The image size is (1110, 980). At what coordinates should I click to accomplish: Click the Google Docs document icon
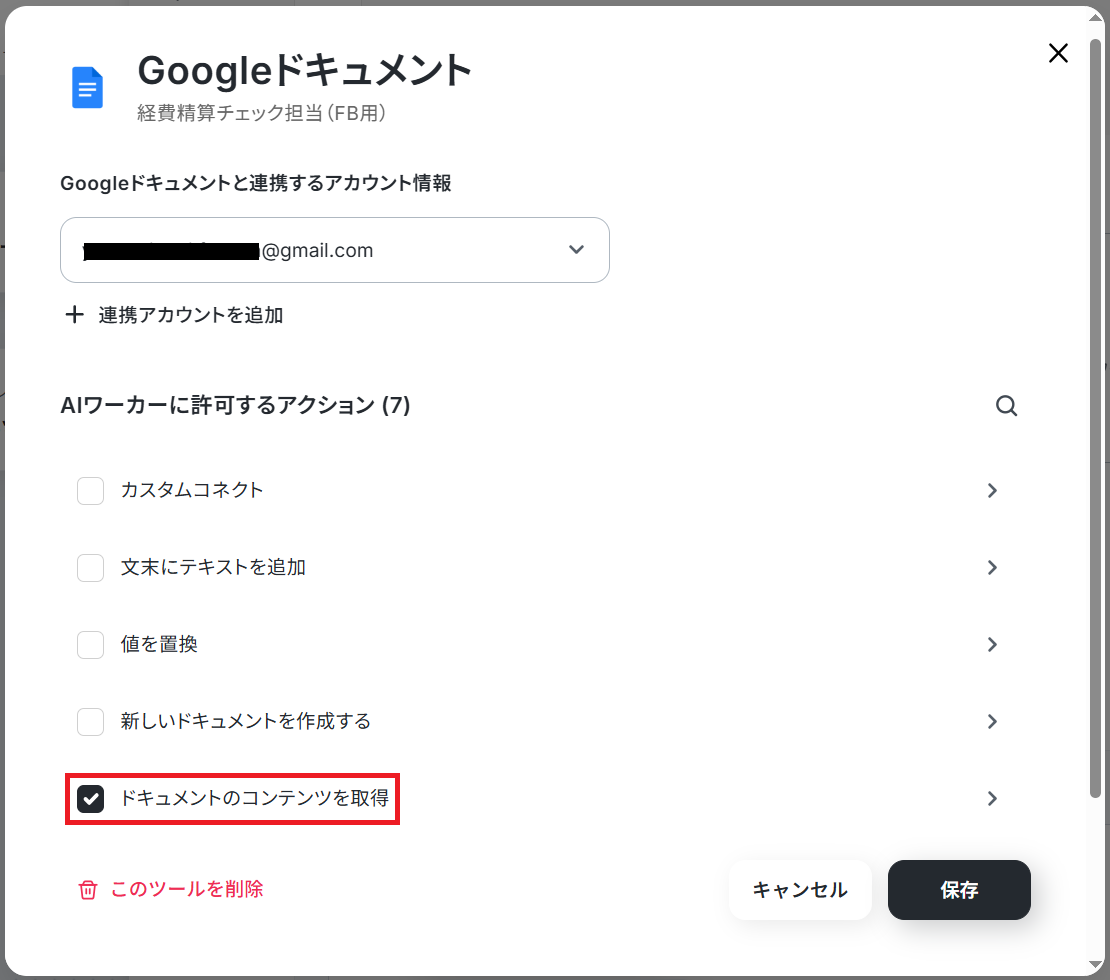click(x=88, y=88)
